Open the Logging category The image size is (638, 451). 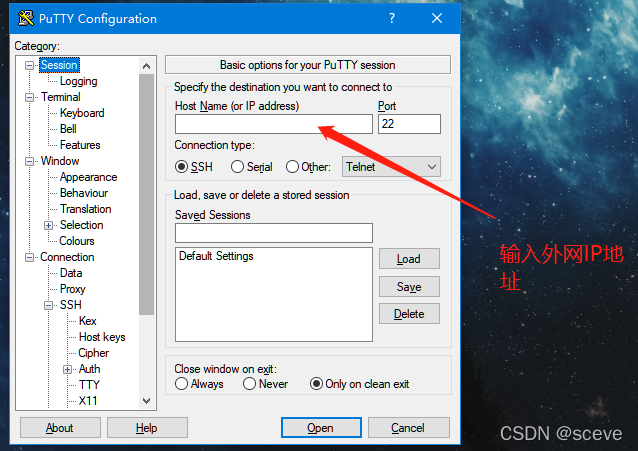click(79, 81)
